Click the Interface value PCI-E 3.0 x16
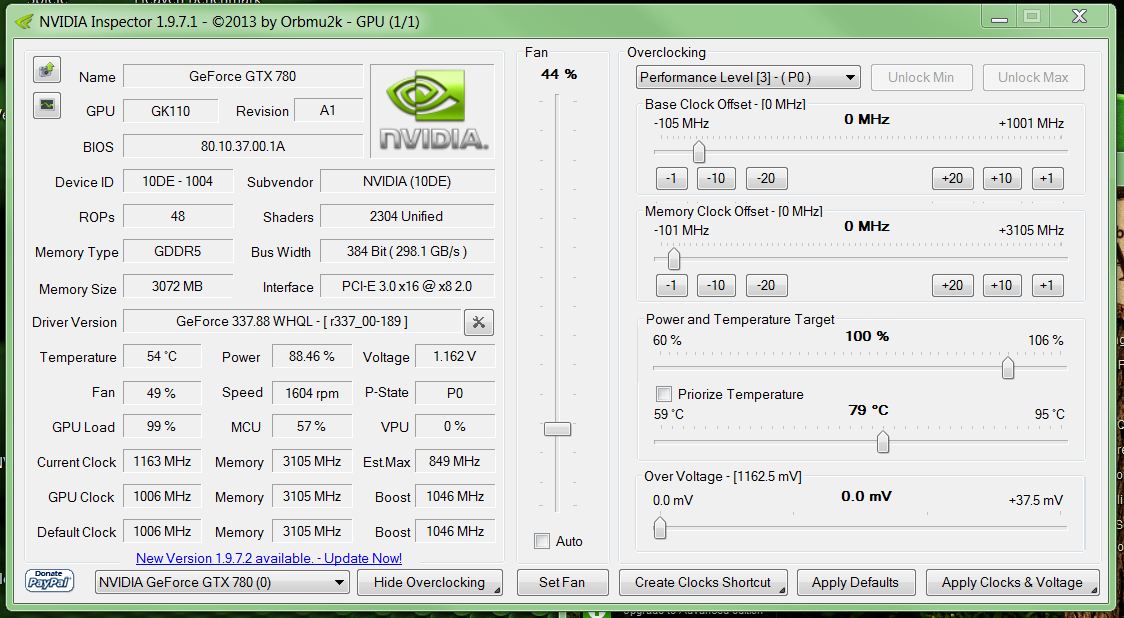Screen dimensions: 1124x618 [406, 287]
